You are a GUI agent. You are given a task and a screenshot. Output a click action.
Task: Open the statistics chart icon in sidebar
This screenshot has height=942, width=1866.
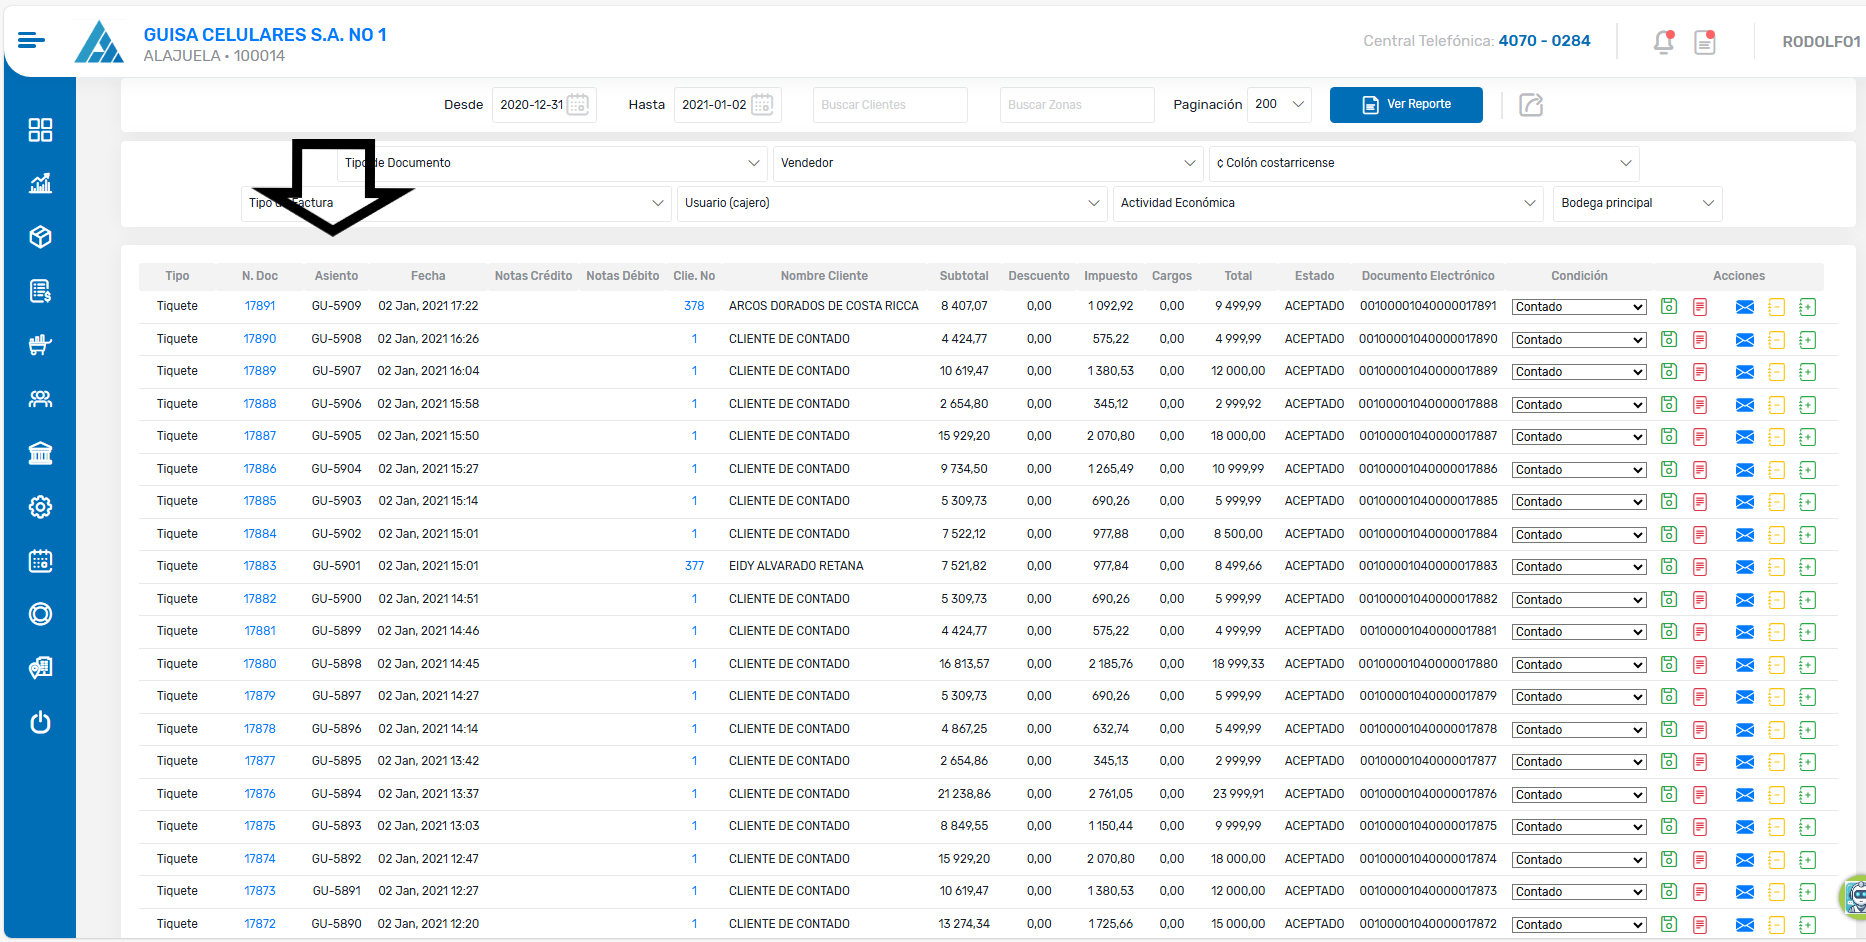click(40, 183)
